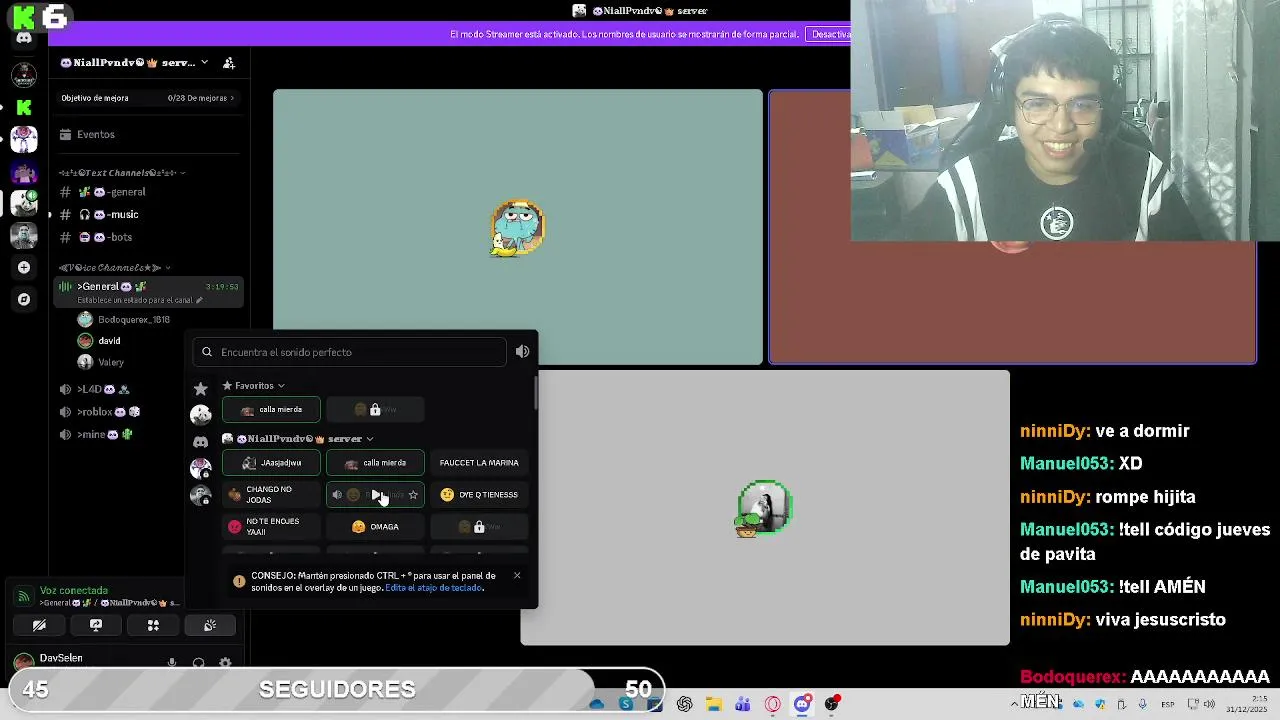
Task: Click the share screen icon in voice panel
Action: [x=96, y=625]
